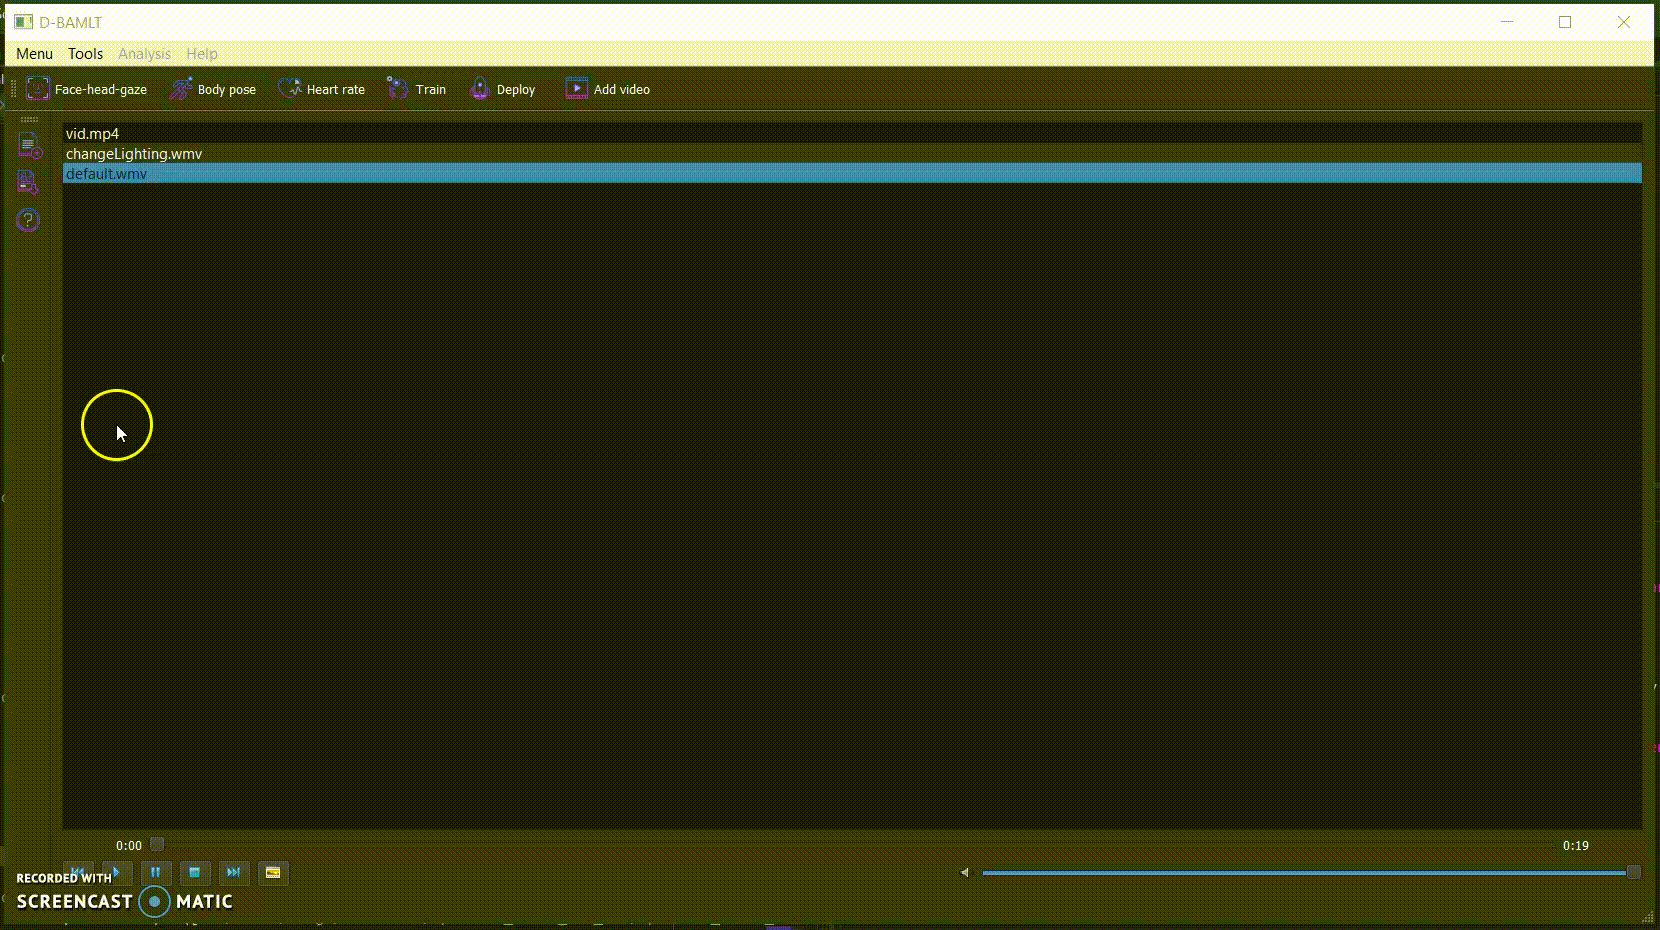1660x930 pixels.
Task: Click the D-BAMLT app icon in title bar
Action: click(24, 22)
